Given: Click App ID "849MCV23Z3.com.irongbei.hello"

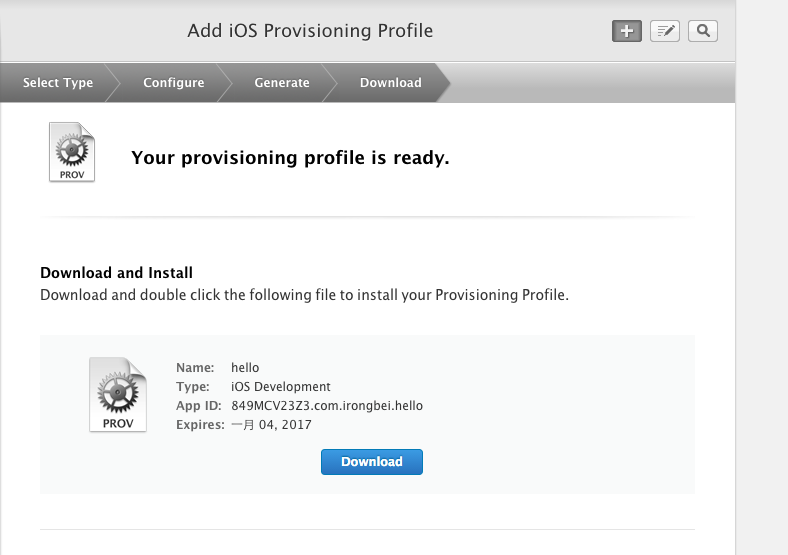Looking at the screenshot, I should pyautogui.click(x=327, y=406).
